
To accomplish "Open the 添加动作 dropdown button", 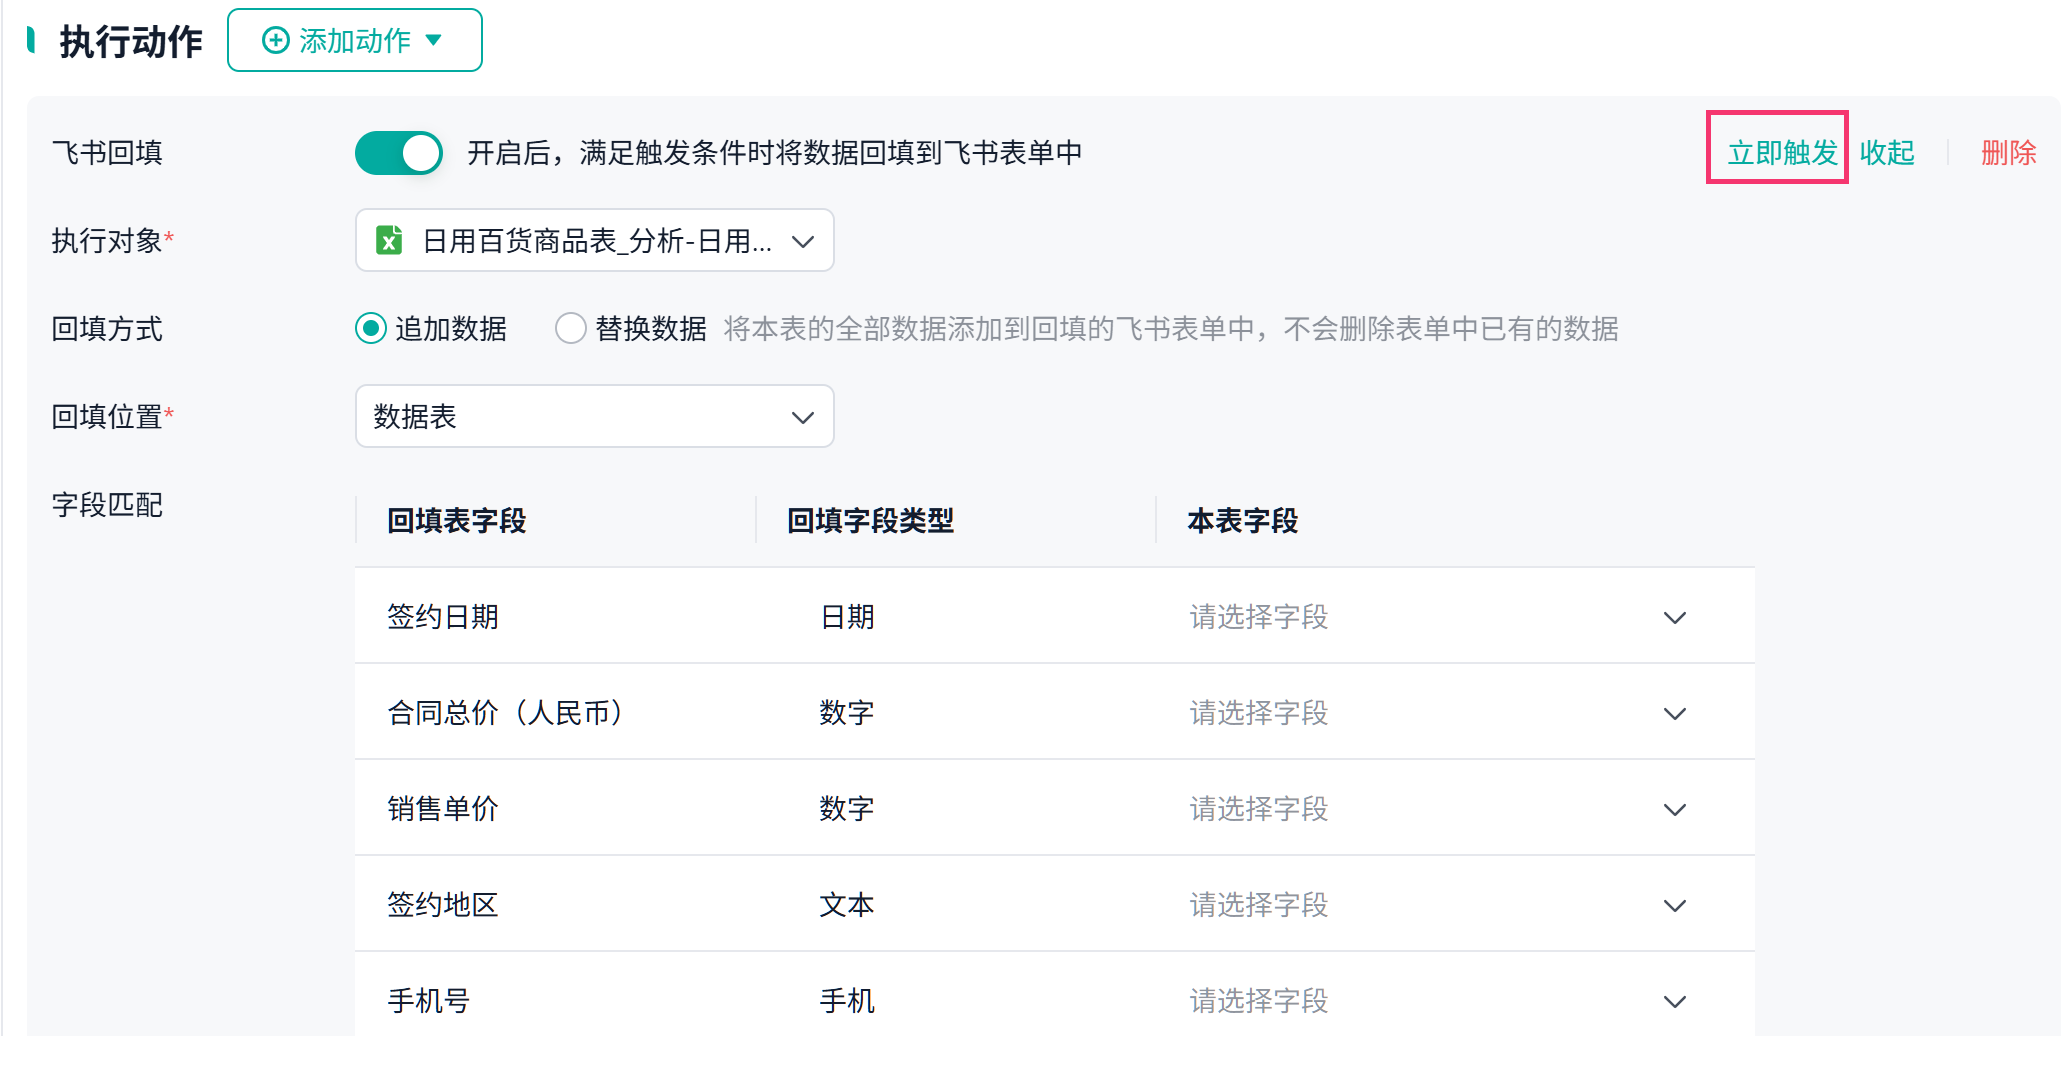I will point(354,40).
